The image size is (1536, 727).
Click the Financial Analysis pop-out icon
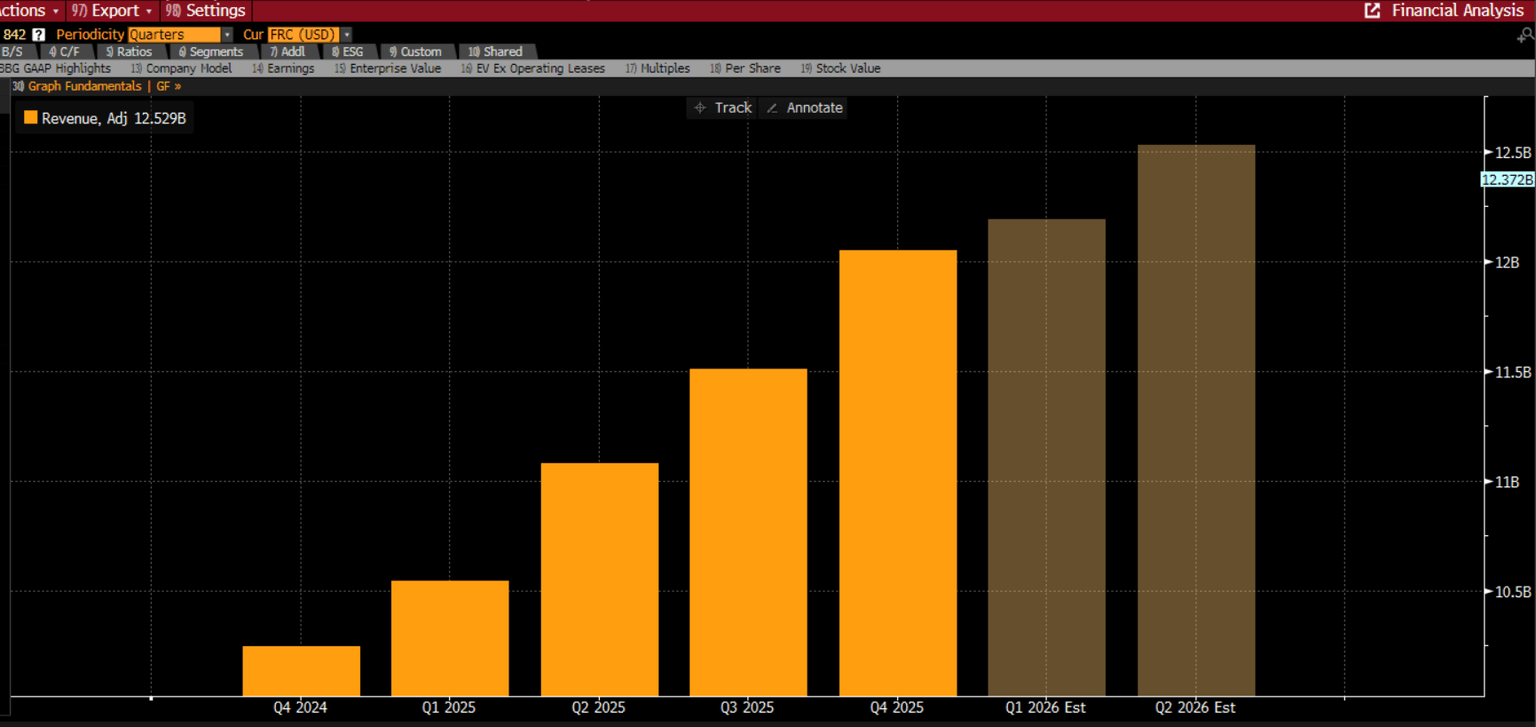click(x=1373, y=11)
